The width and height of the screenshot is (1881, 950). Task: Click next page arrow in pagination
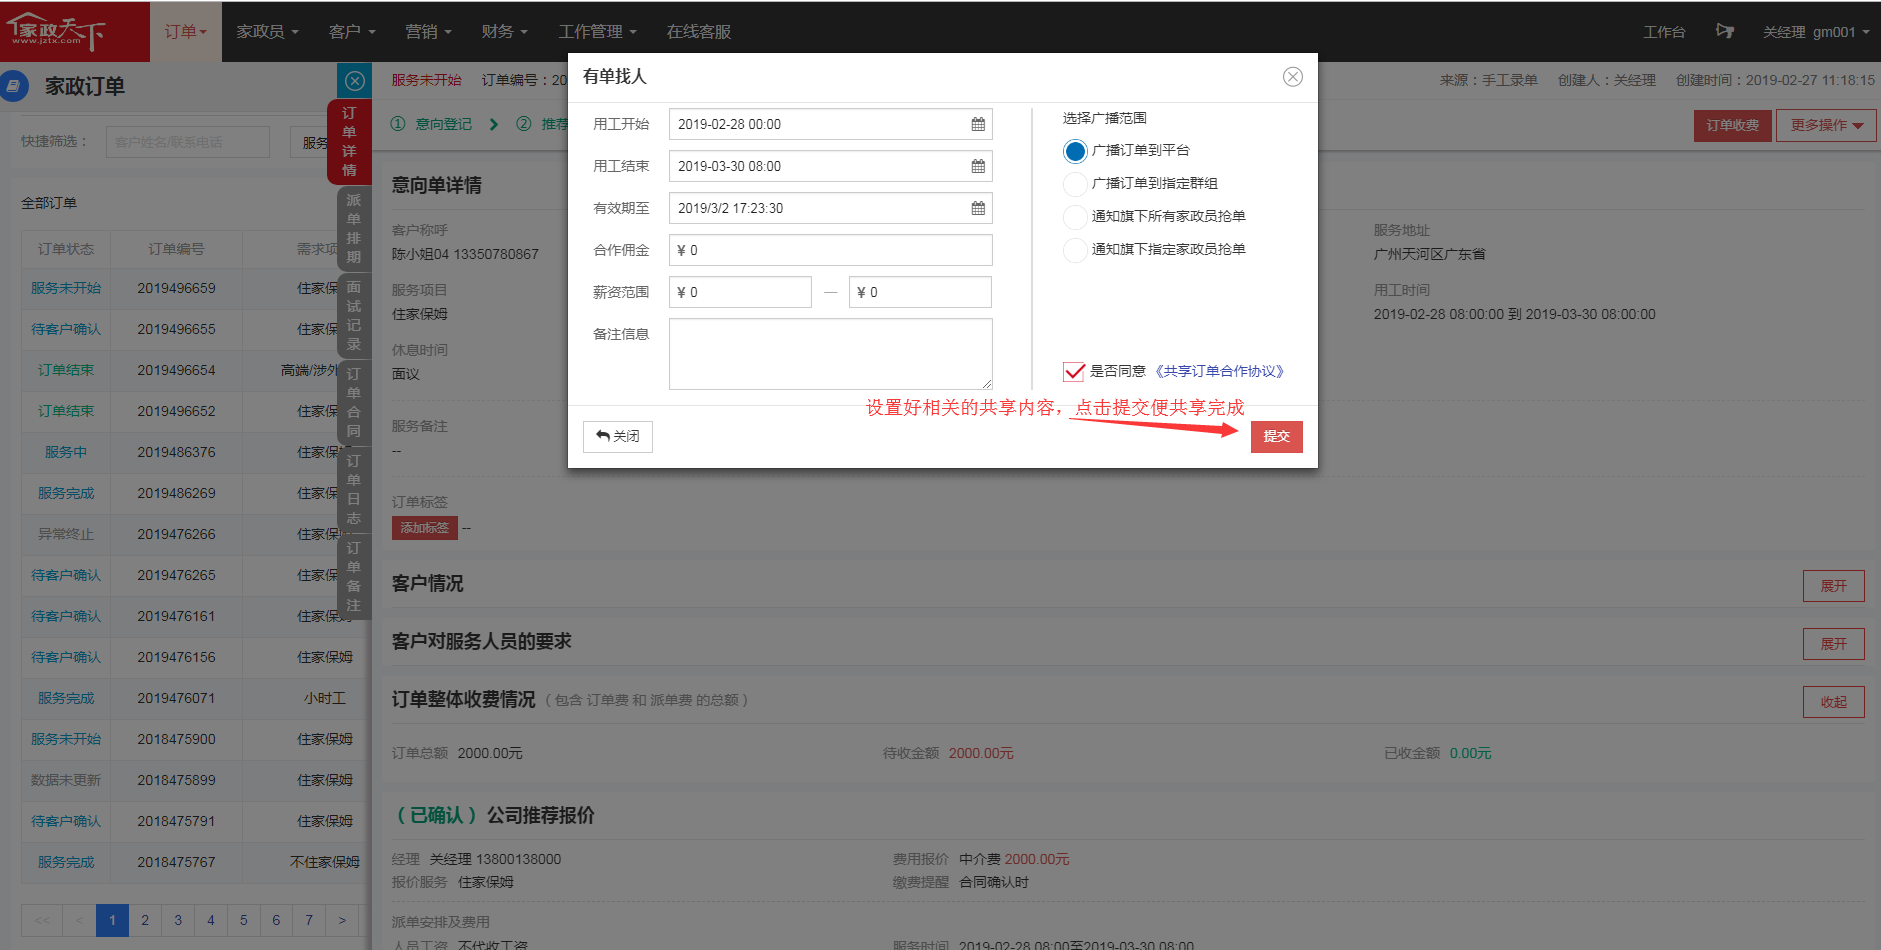point(342,920)
